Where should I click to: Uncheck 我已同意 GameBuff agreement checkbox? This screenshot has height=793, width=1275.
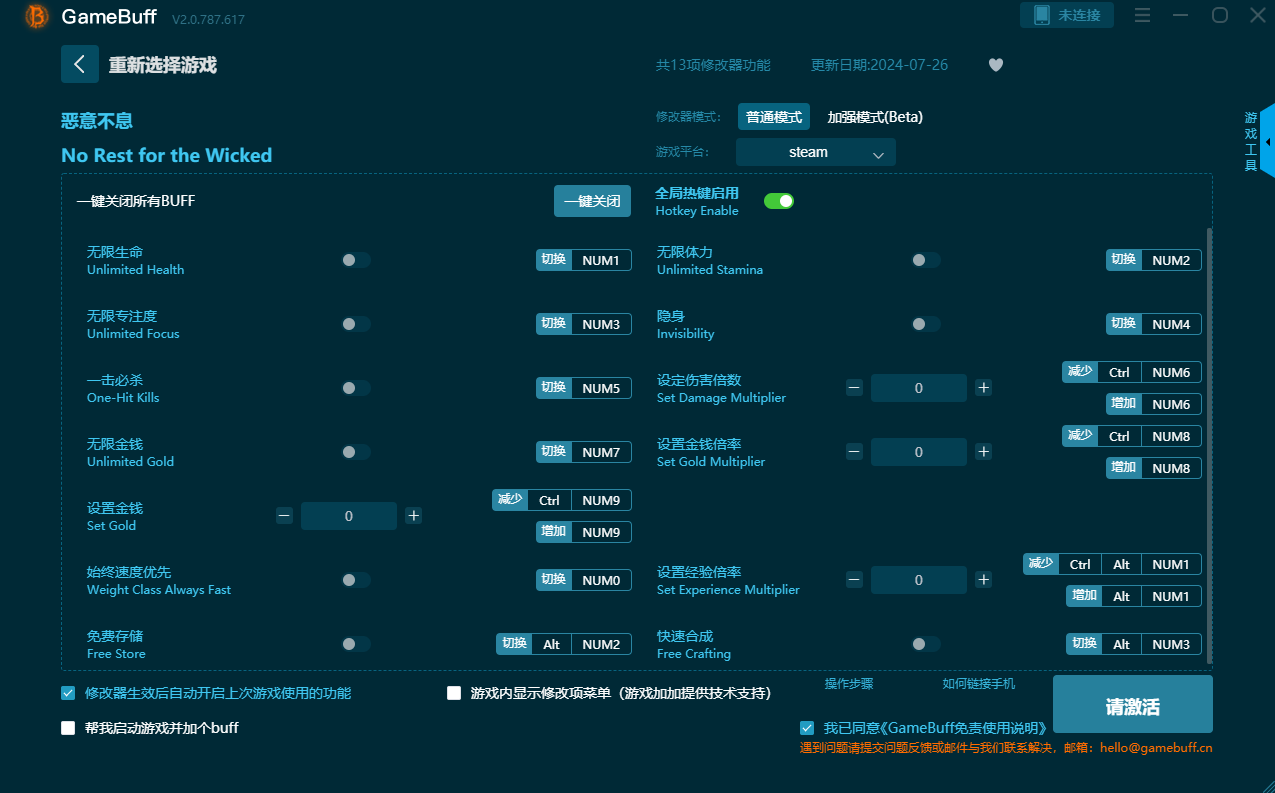807,728
